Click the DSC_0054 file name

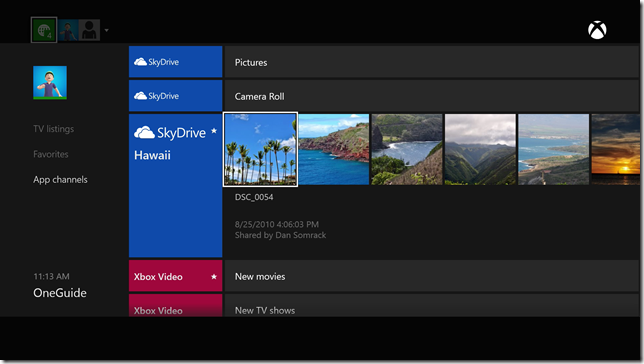click(x=254, y=197)
